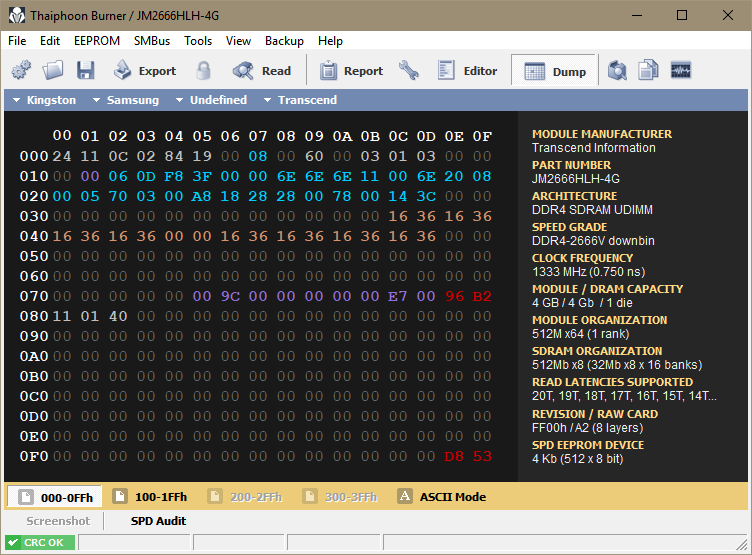Select the 200-2FFh page tab
752x555 pixels.
click(x=245, y=496)
